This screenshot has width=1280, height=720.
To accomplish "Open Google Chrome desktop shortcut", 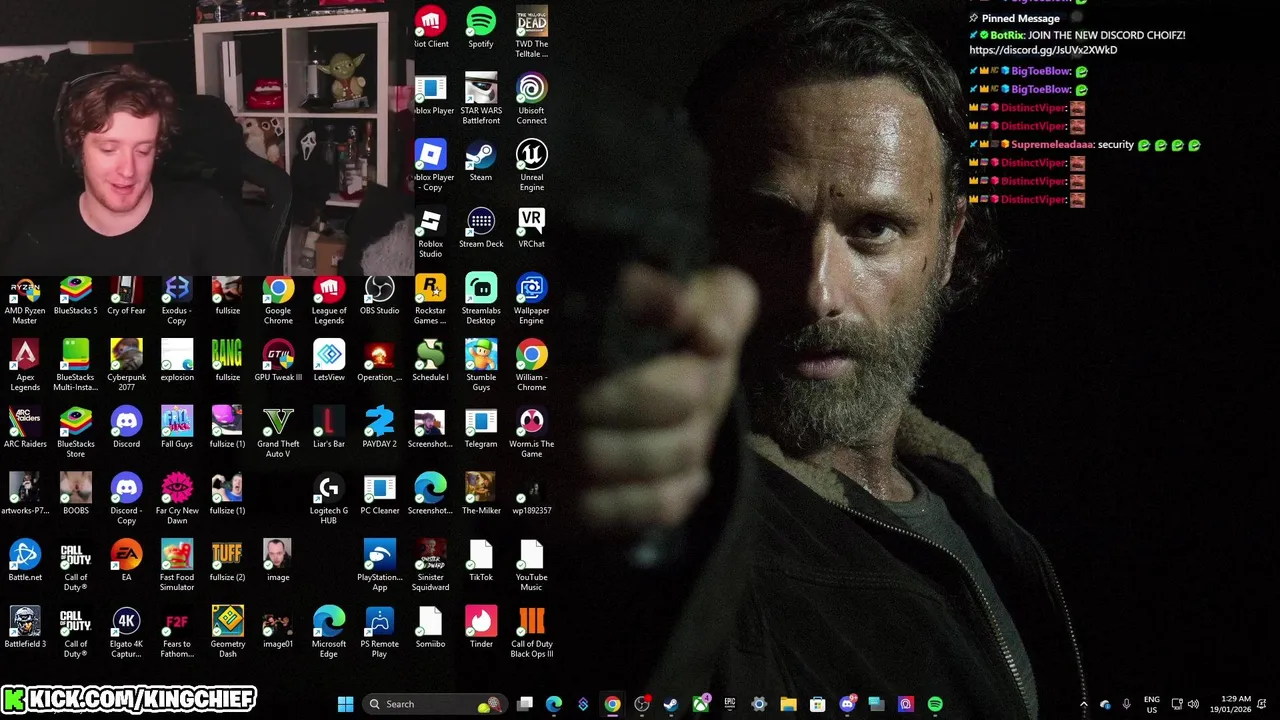I will point(278,299).
